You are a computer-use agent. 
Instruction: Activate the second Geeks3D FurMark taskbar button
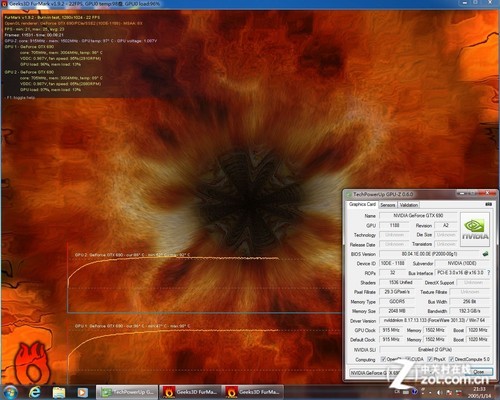pos(253,392)
